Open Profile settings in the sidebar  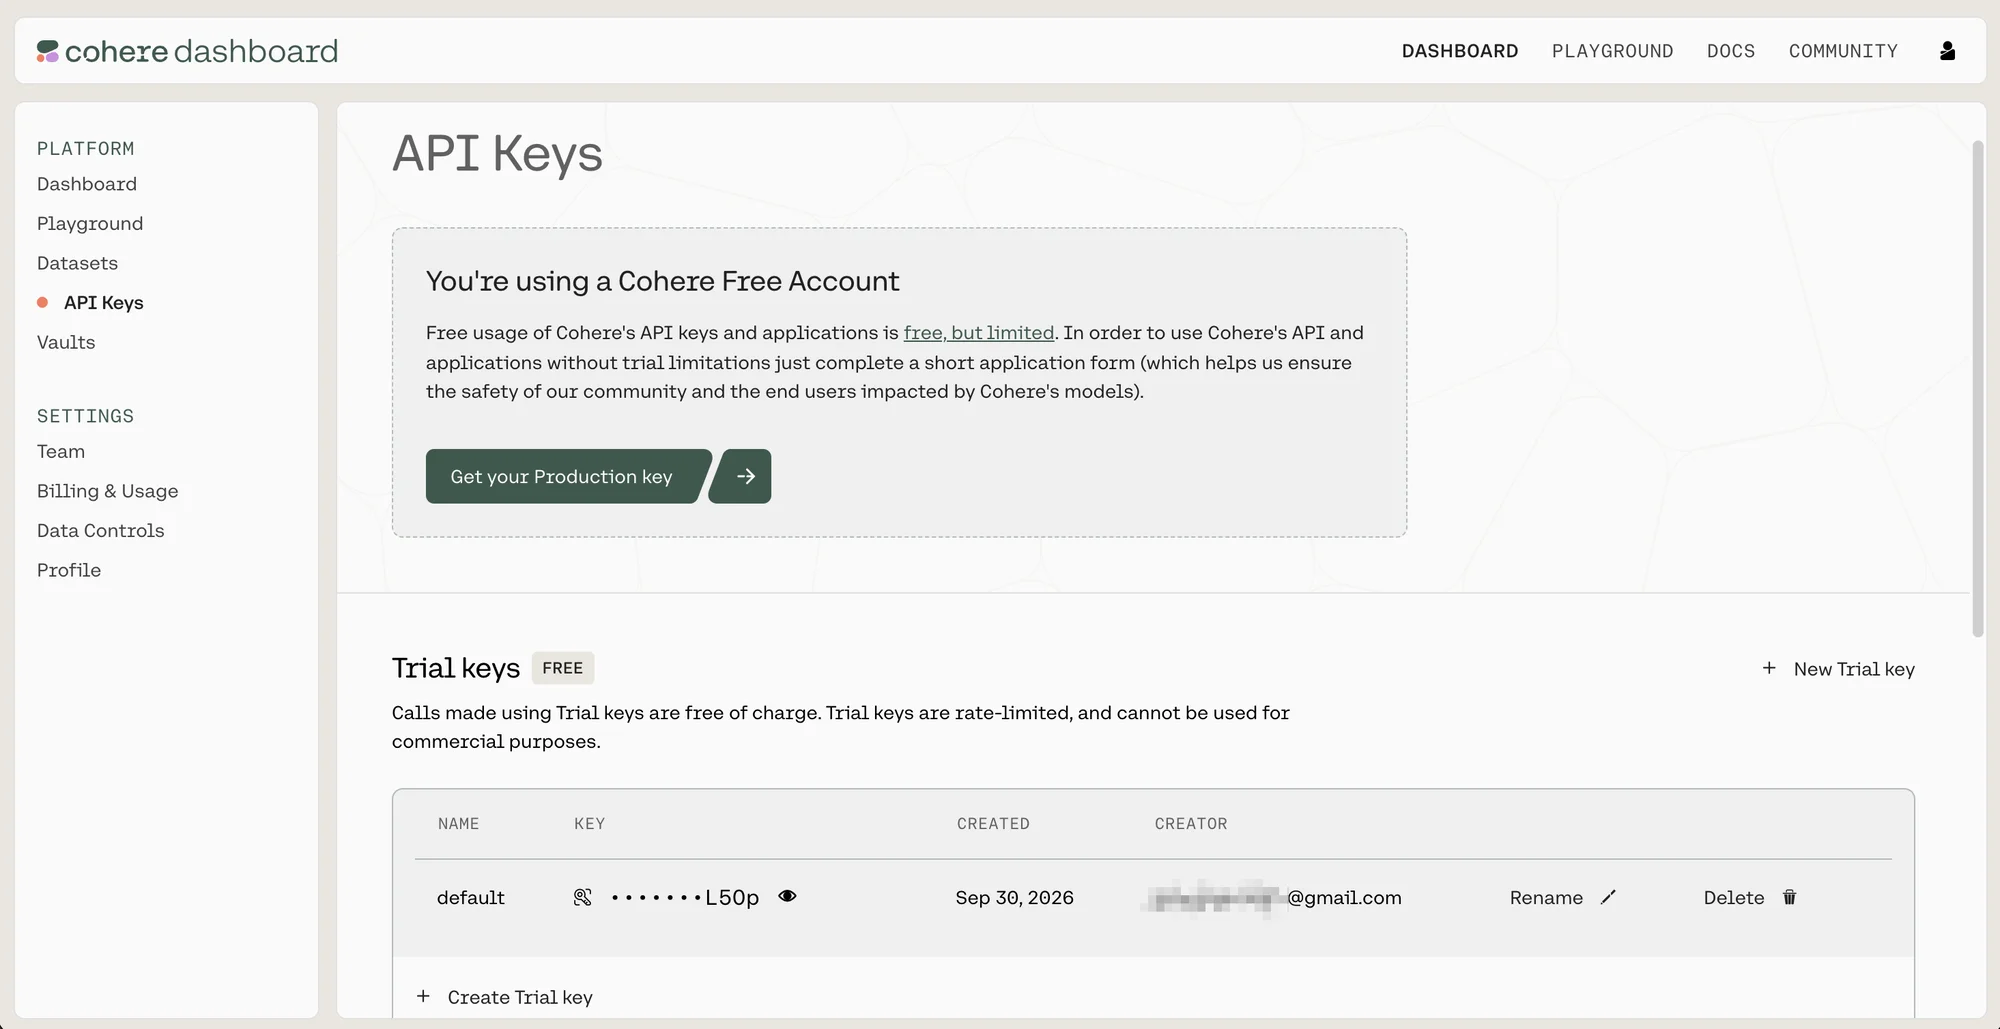[69, 570]
